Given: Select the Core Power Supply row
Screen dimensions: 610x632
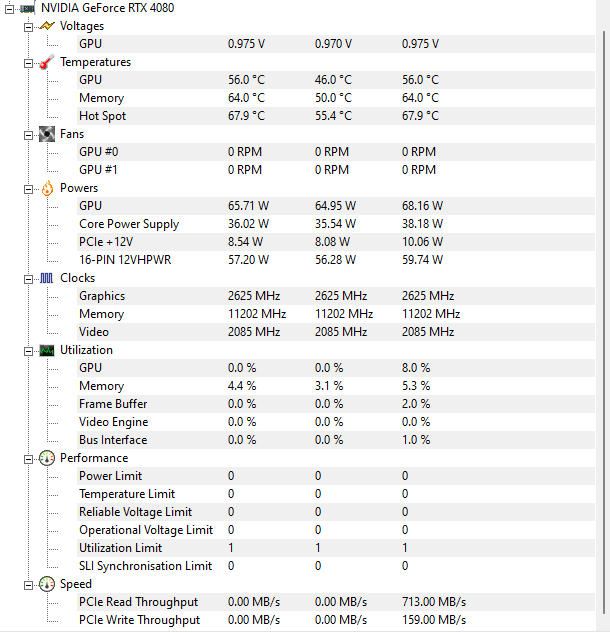Looking at the screenshot, I should pos(129,224).
